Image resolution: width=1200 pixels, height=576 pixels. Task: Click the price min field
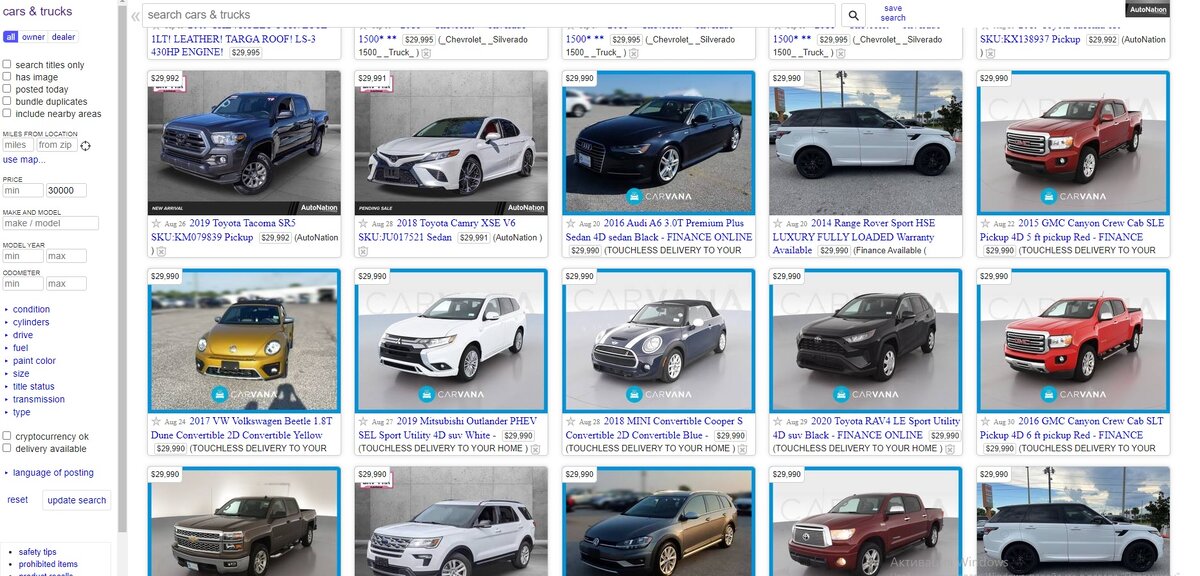click(x=23, y=190)
